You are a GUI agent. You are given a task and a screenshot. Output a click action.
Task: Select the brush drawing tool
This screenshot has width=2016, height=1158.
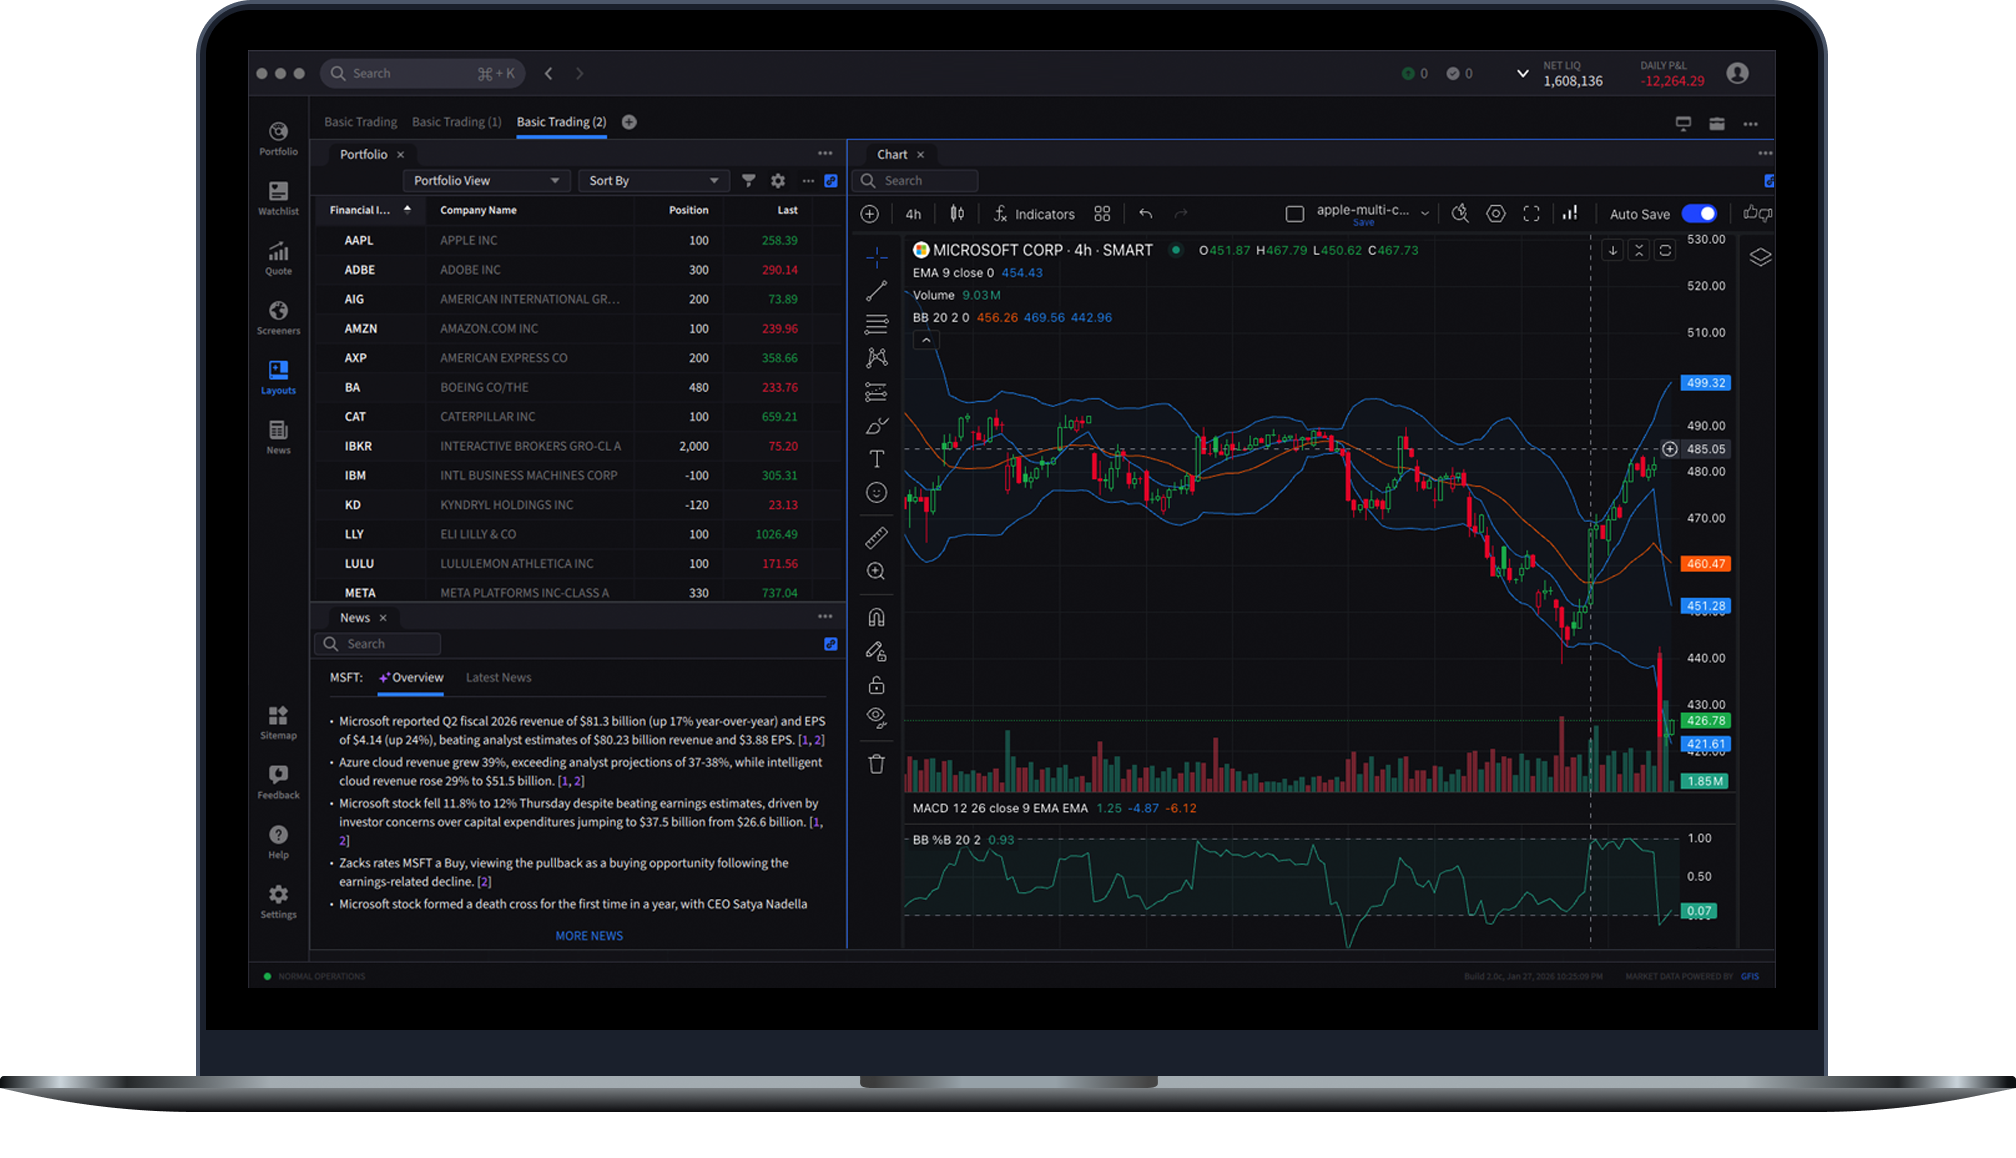pos(877,426)
